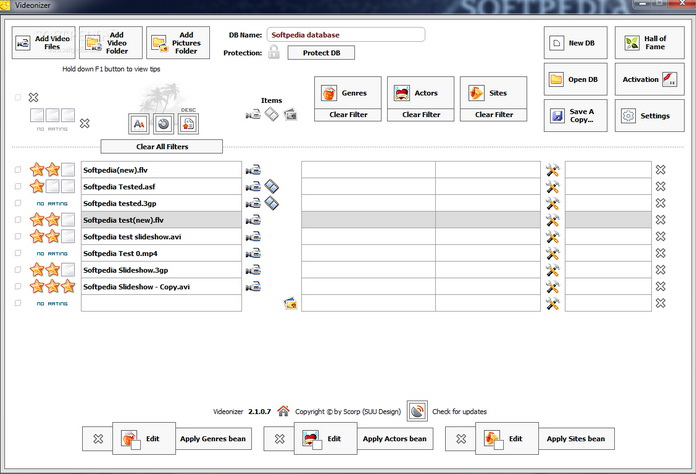The height and width of the screenshot is (474, 696).
Task: Delete the Softpedia Test 0.mp4 row with X
Action: [660, 253]
